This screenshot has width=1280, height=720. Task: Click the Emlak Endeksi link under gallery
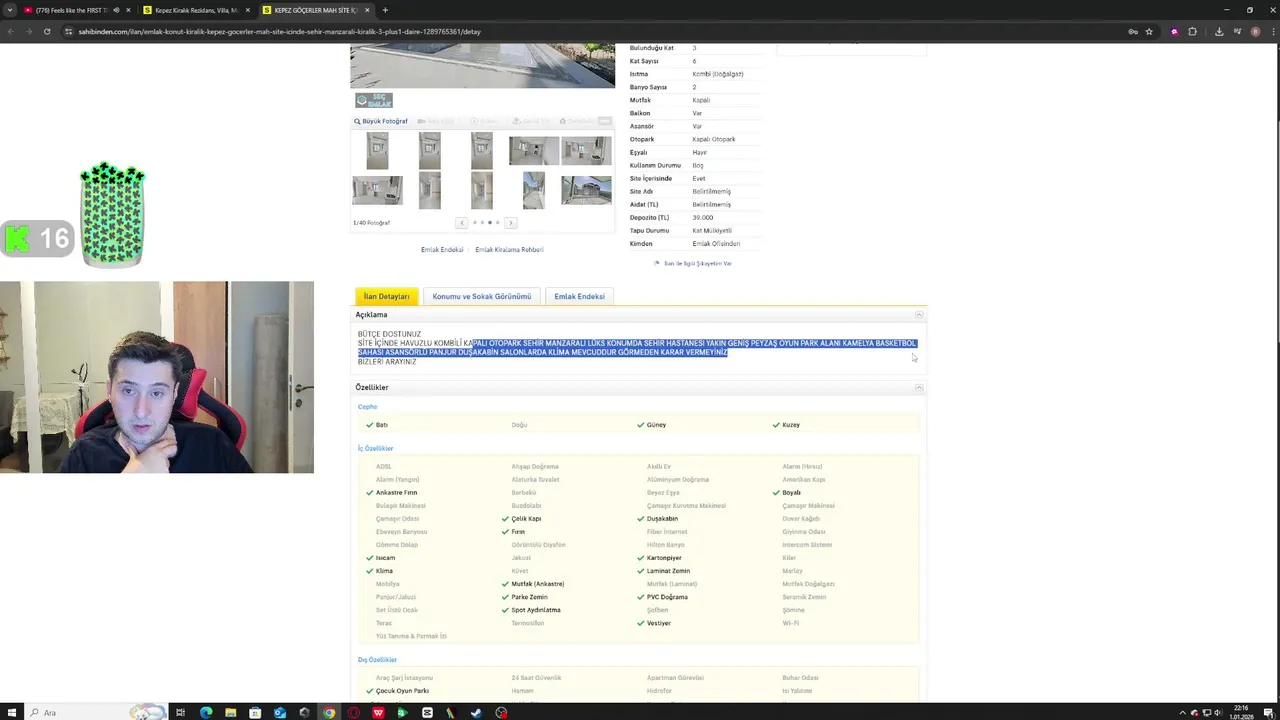(x=442, y=249)
